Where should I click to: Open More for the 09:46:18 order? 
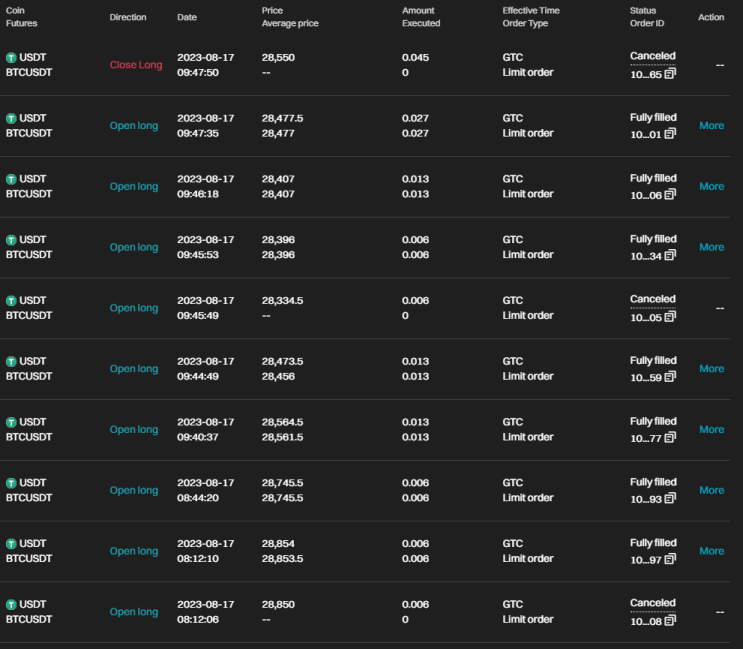point(712,186)
